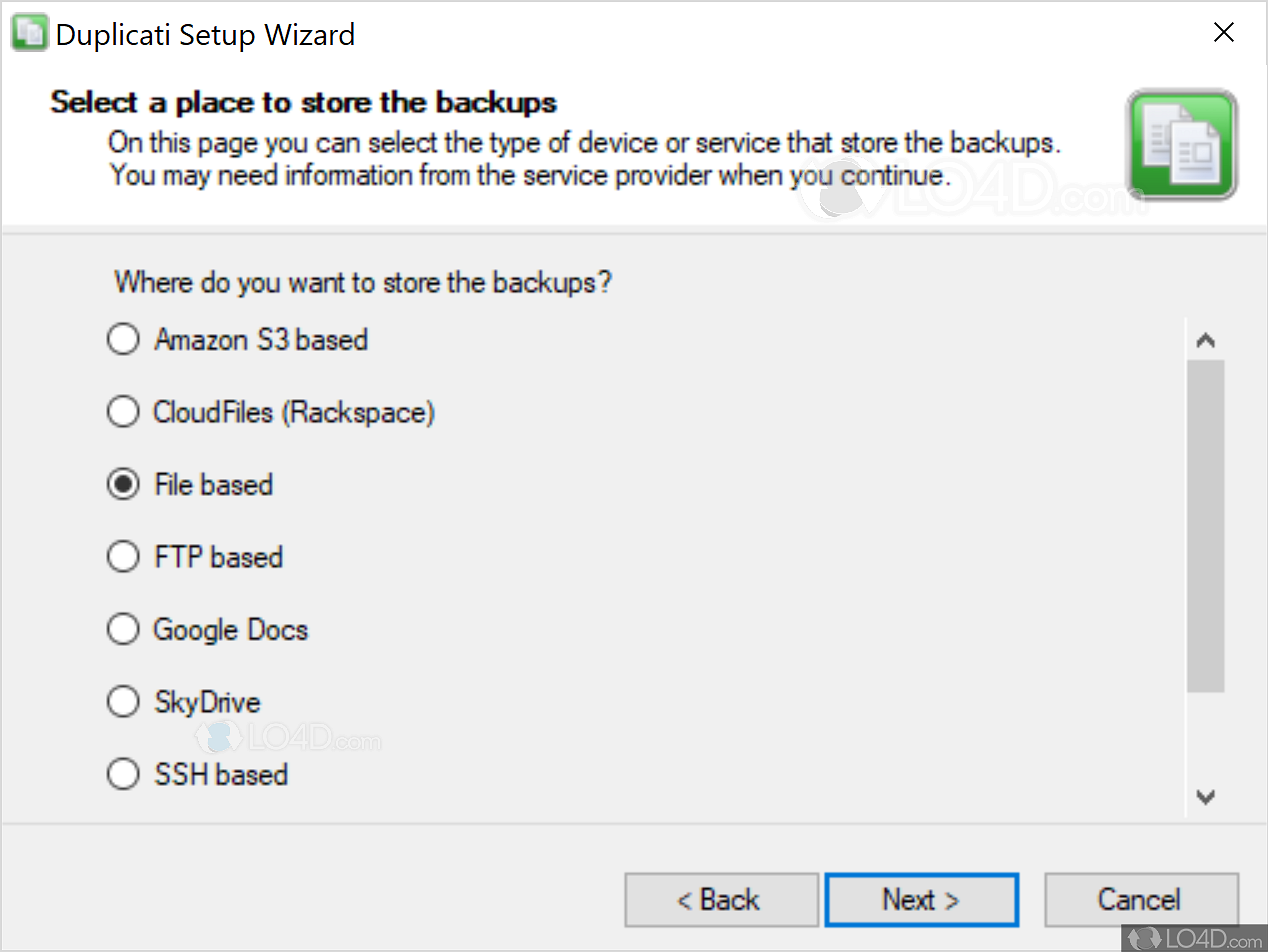Click the "Google Docs" label text
Image resolution: width=1268 pixels, height=952 pixels.
[x=231, y=630]
